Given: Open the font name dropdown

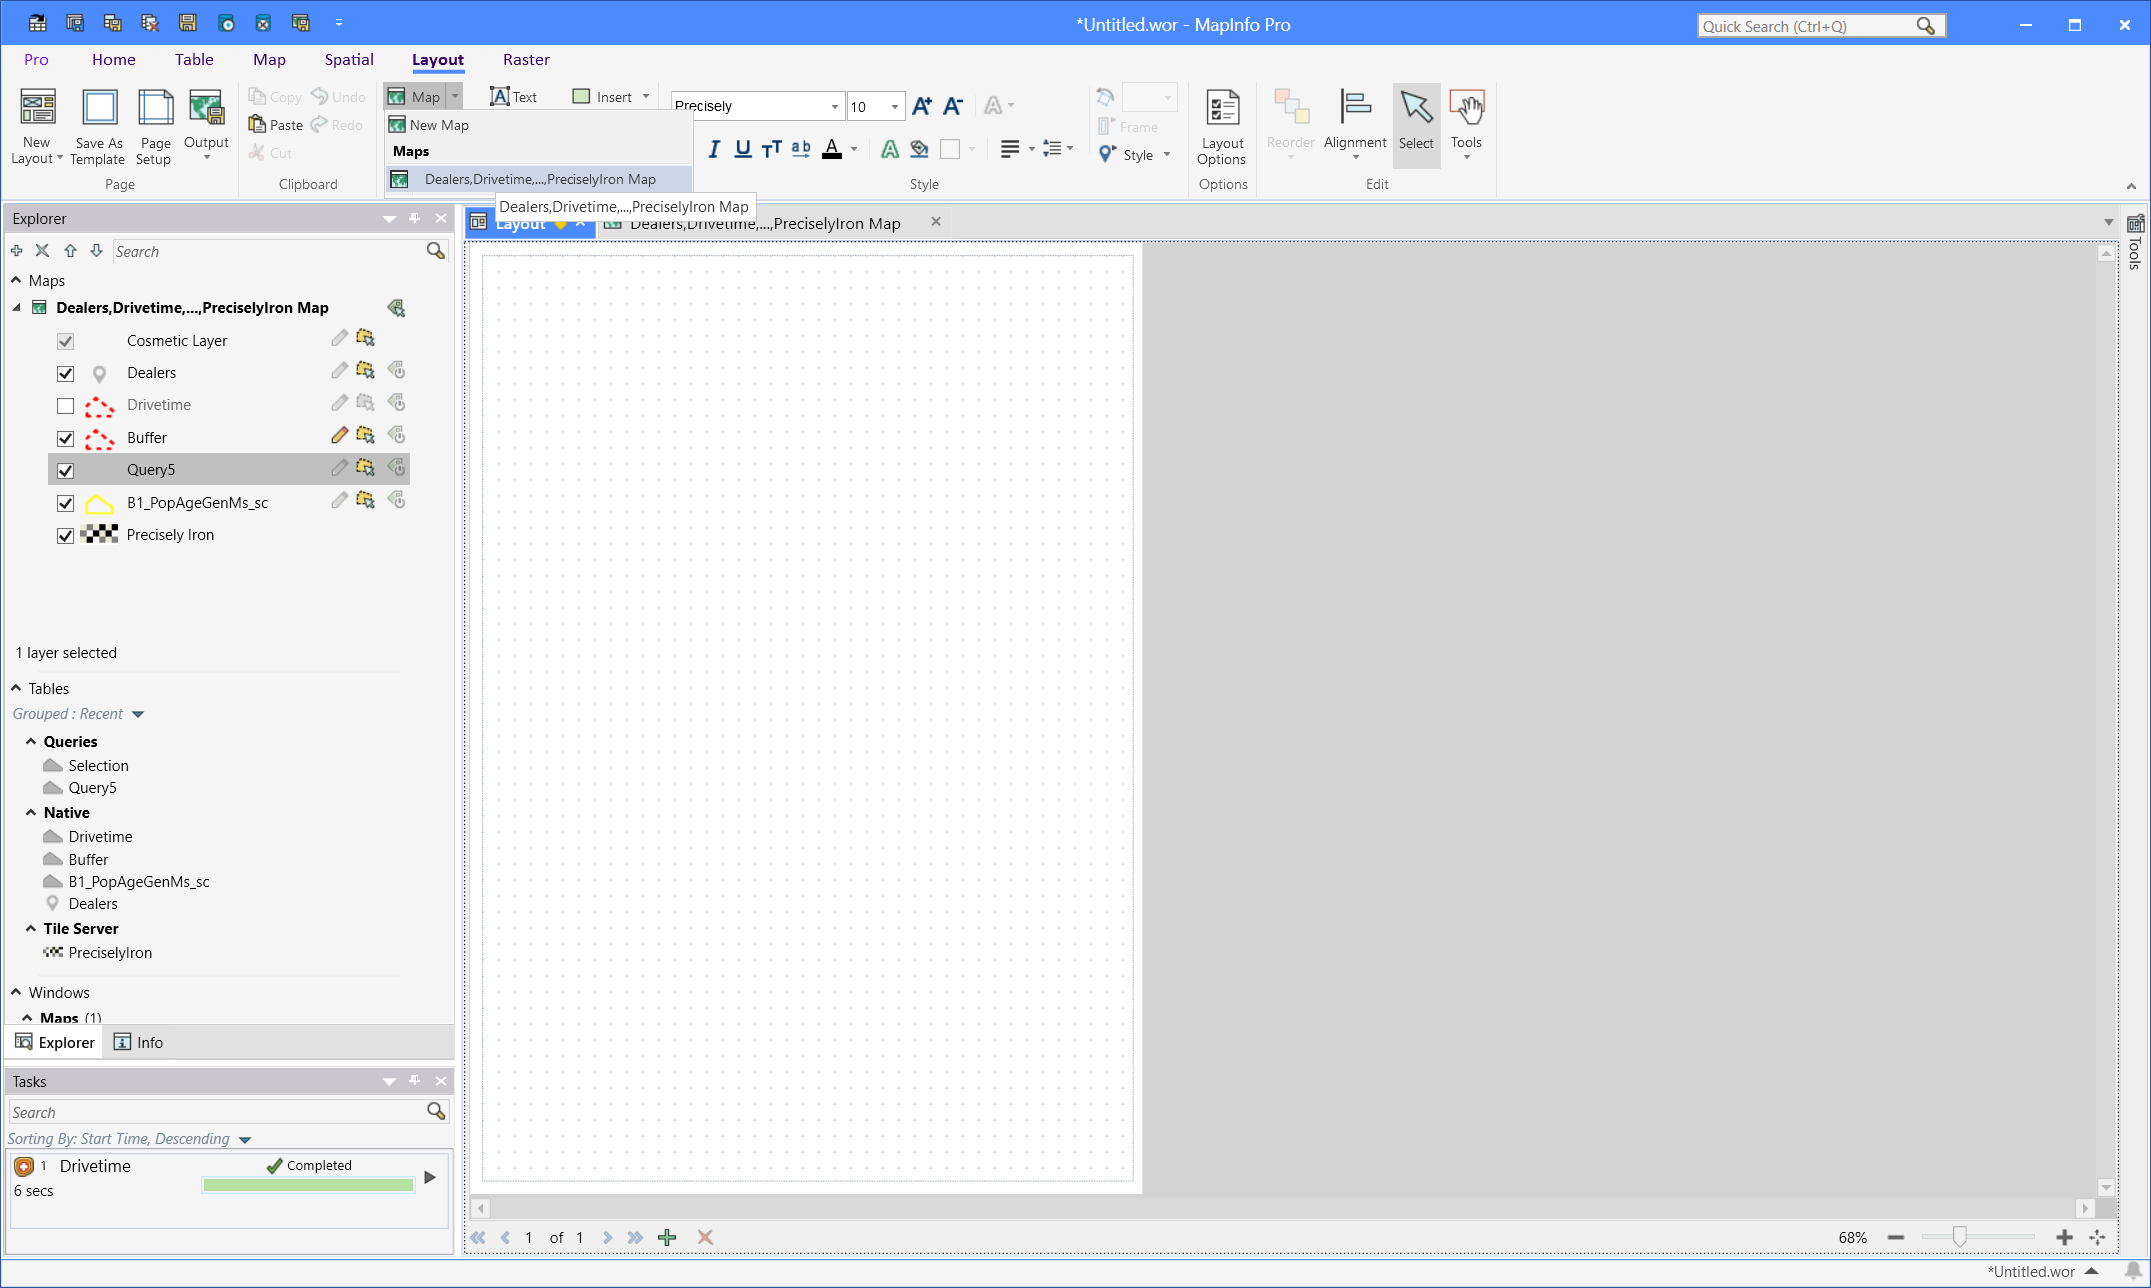Looking at the screenshot, I should pos(834,107).
